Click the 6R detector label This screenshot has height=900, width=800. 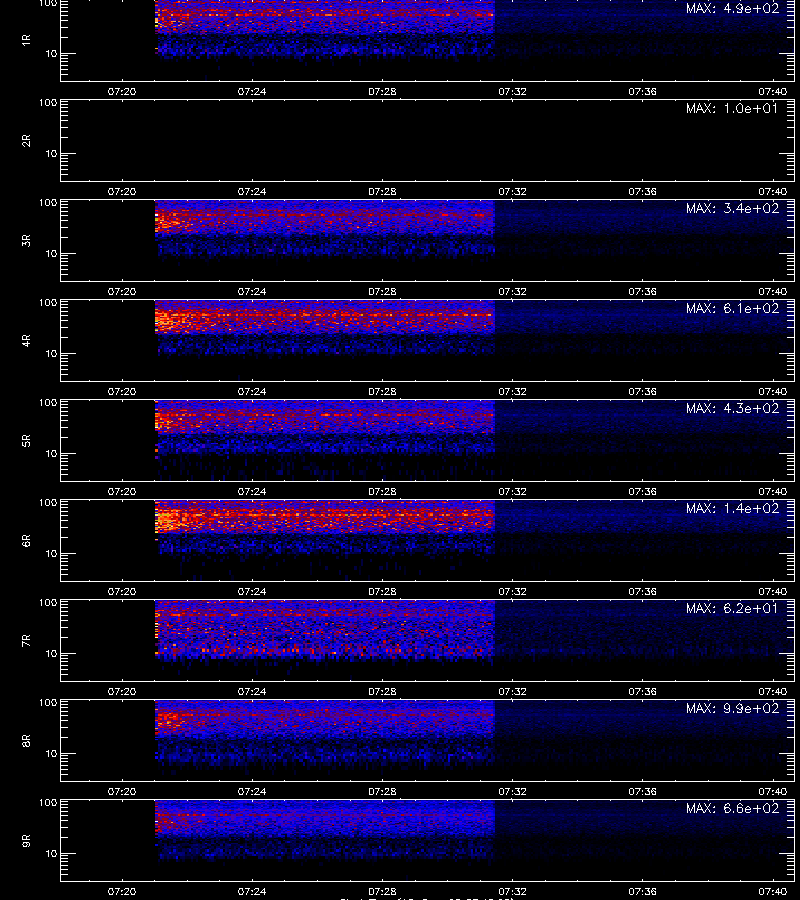[26, 541]
